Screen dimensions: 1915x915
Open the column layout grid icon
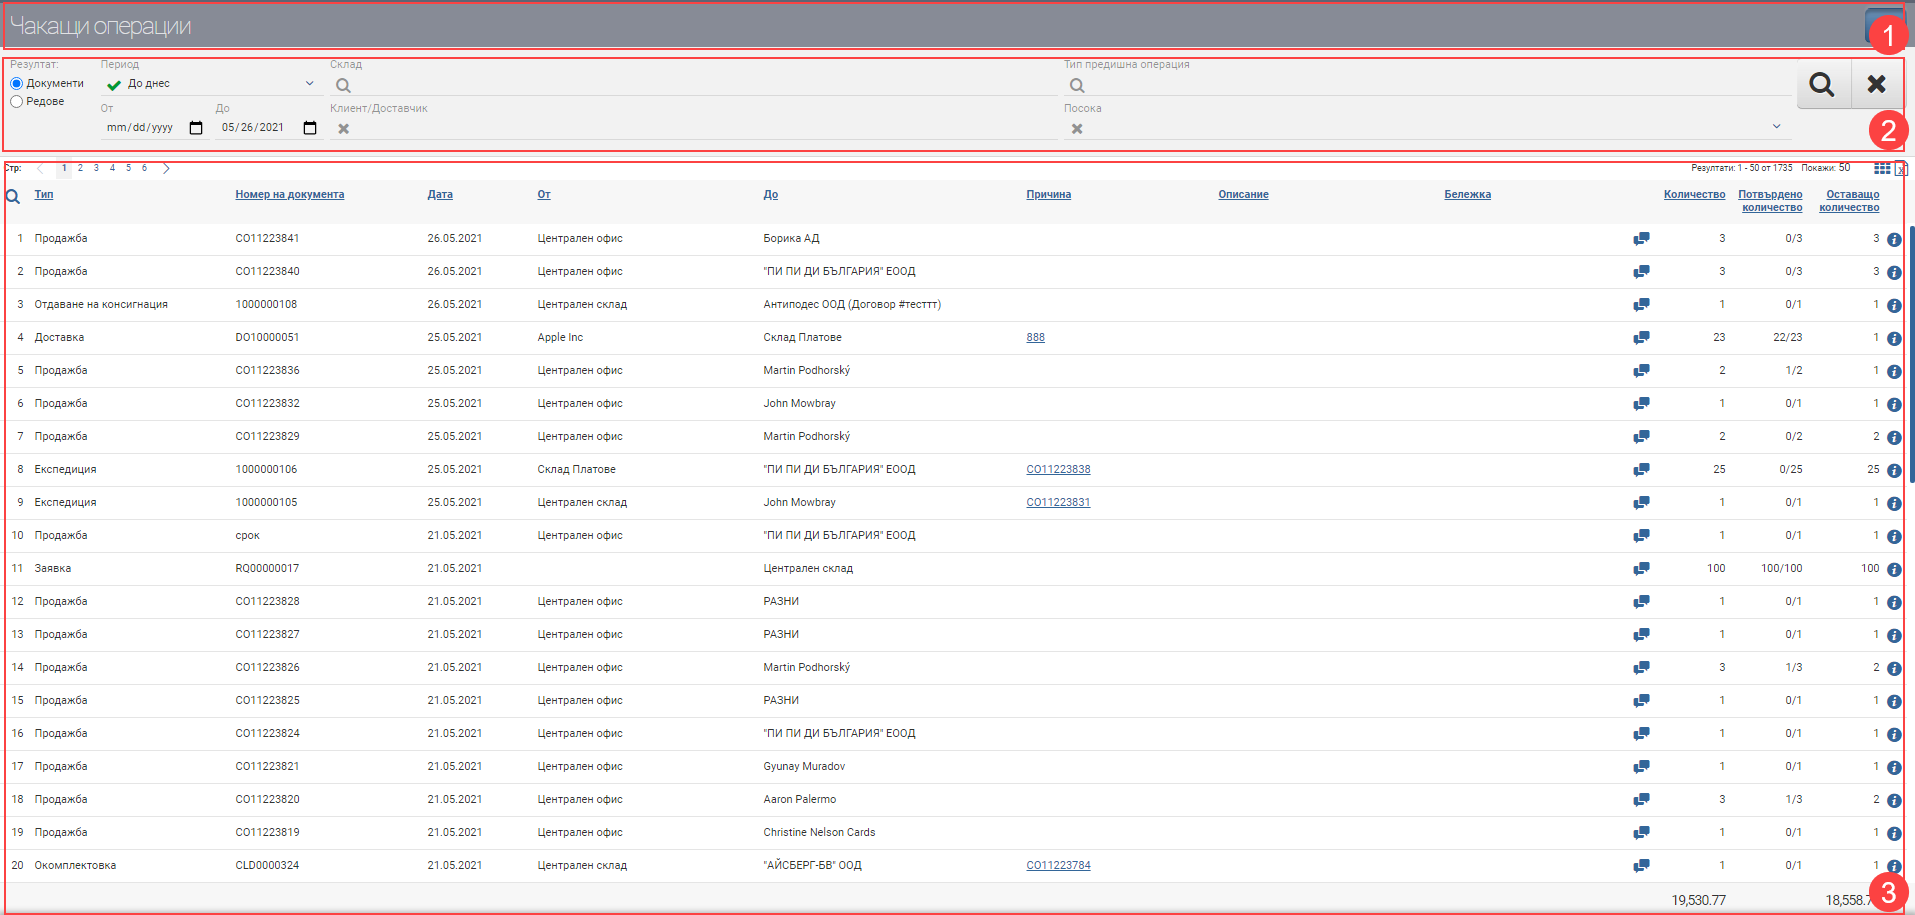pos(1883,168)
